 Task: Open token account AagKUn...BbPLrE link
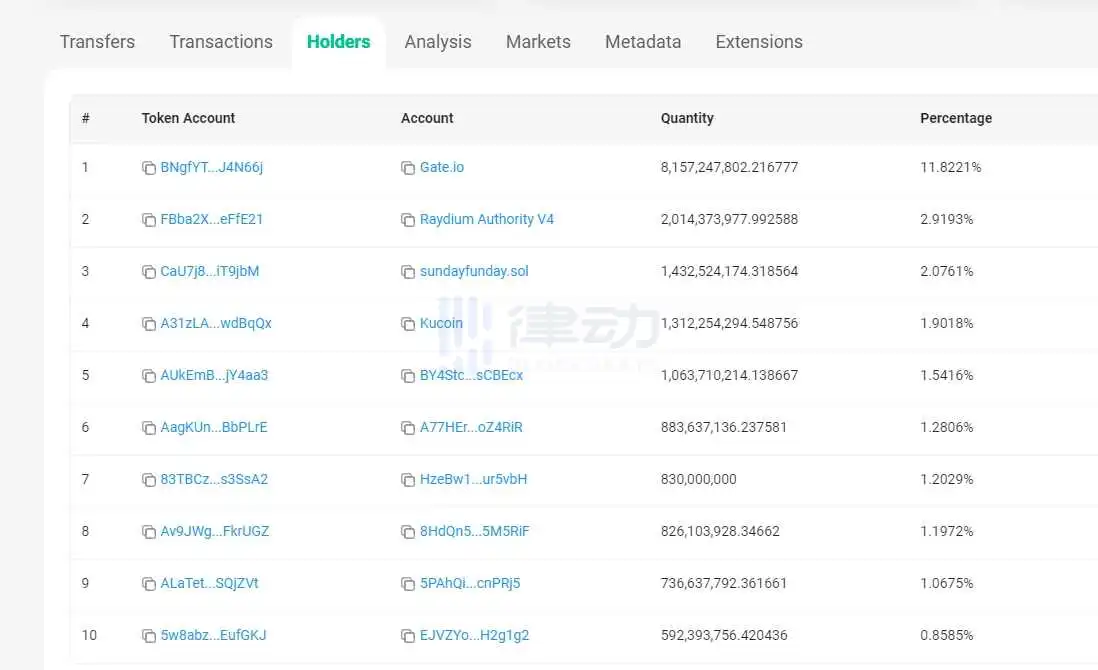214,427
